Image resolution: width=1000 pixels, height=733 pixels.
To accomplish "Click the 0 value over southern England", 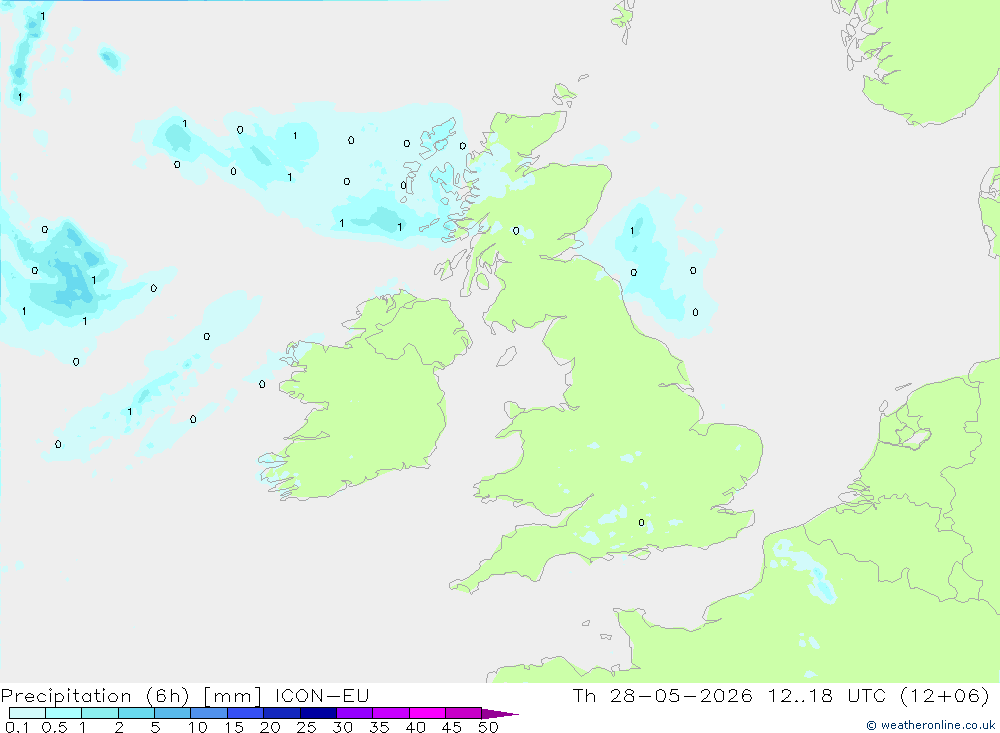I will tap(642, 522).
